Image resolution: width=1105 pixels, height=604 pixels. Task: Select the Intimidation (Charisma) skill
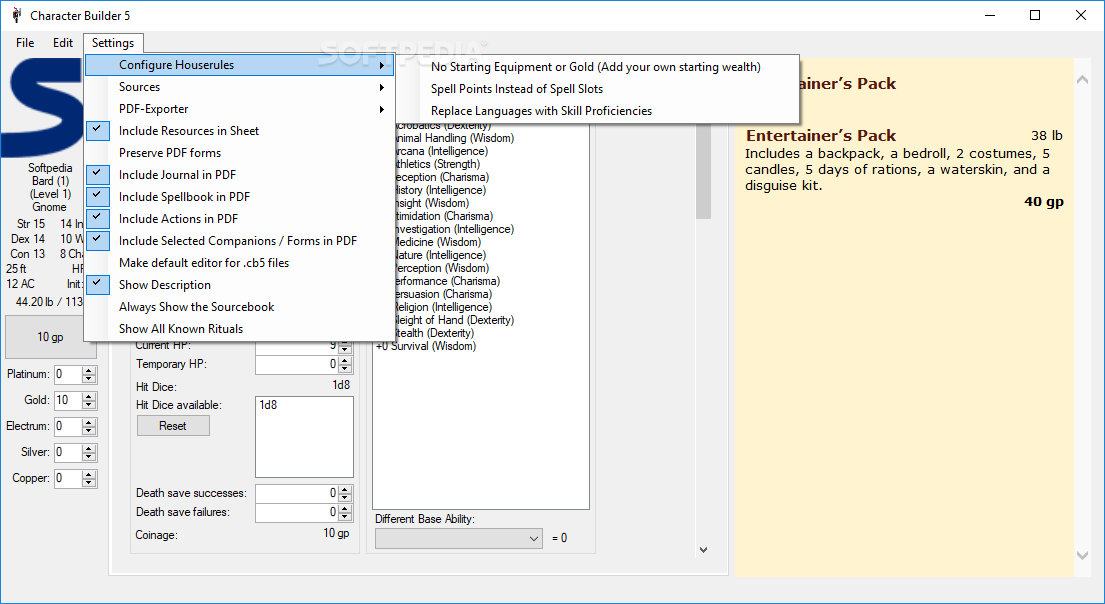444,216
